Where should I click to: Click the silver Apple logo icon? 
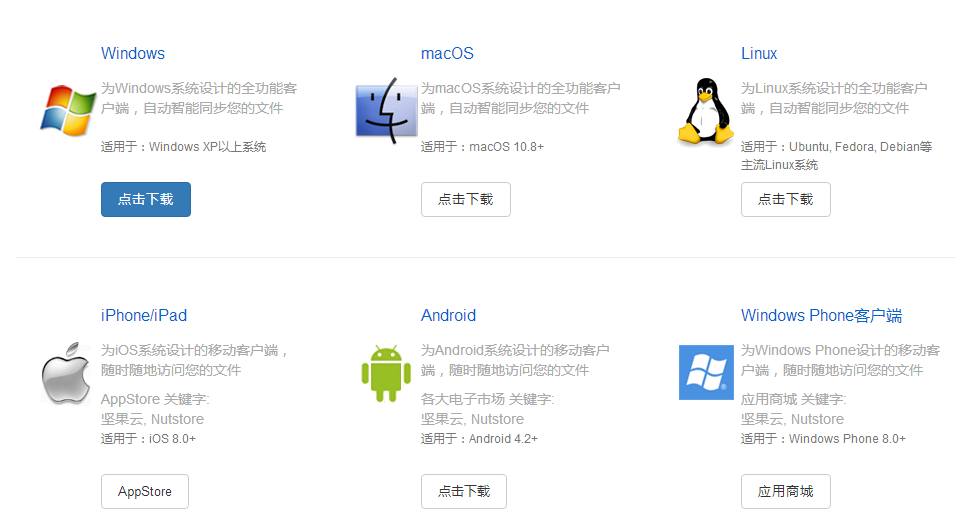(x=66, y=373)
